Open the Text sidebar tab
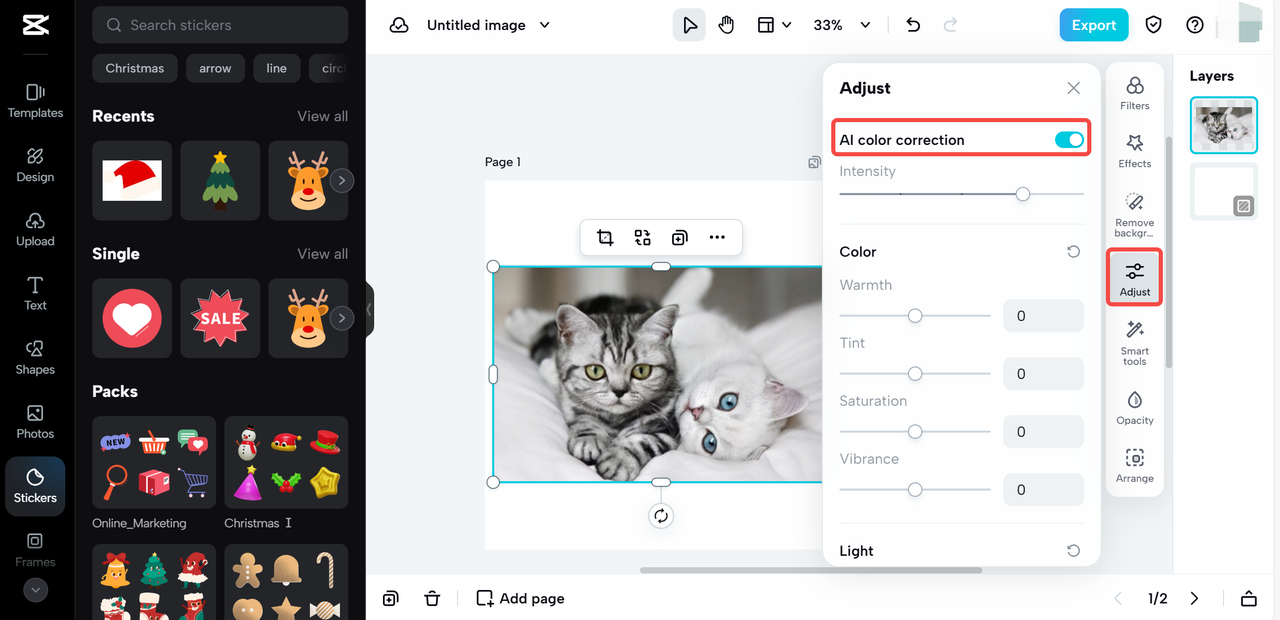The image size is (1280, 620). coord(35,293)
